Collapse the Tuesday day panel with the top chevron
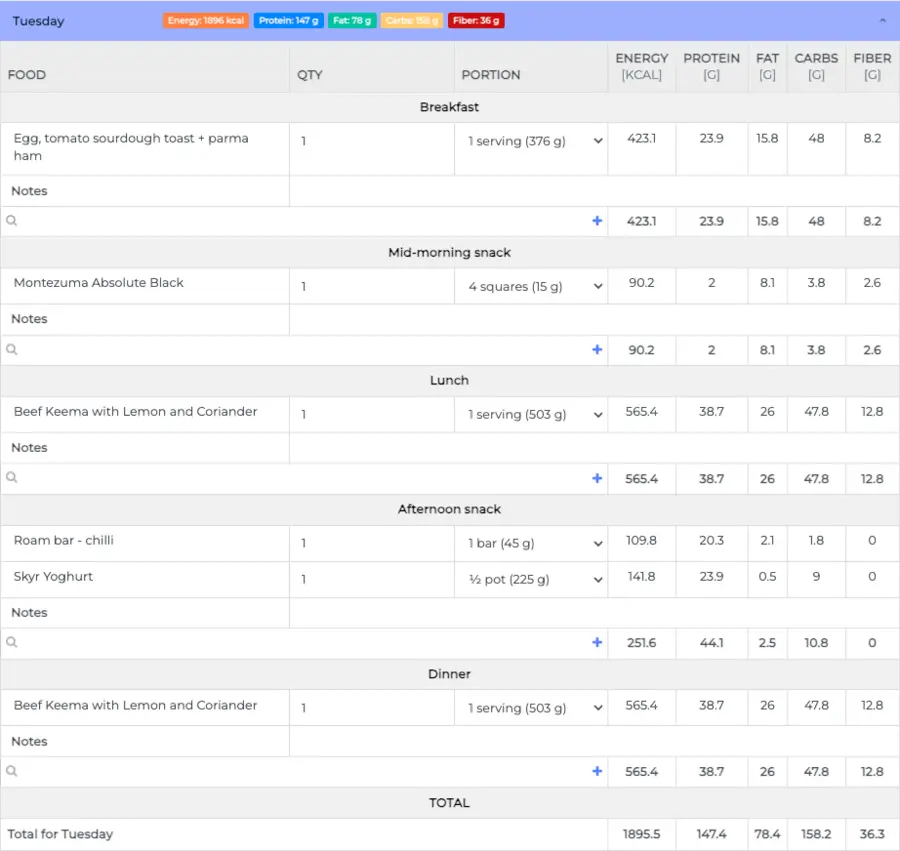The height and width of the screenshot is (851, 900). pyautogui.click(x=884, y=20)
